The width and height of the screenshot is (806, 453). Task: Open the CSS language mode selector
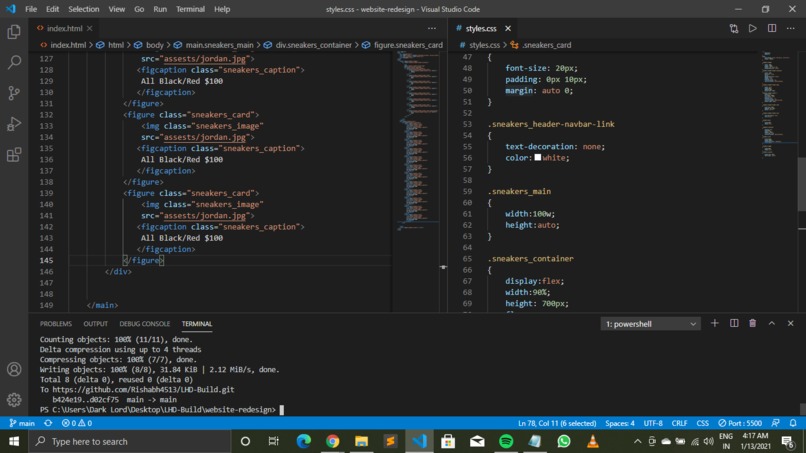(x=702, y=423)
